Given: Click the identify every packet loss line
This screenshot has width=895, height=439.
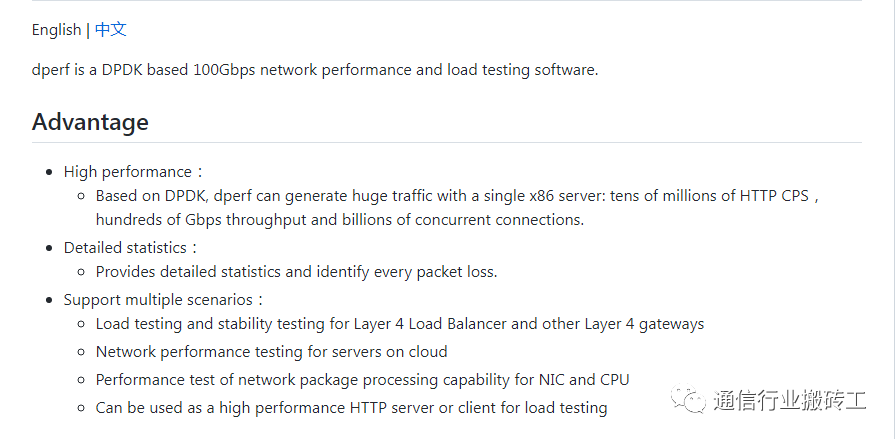Looking at the screenshot, I should [296, 272].
